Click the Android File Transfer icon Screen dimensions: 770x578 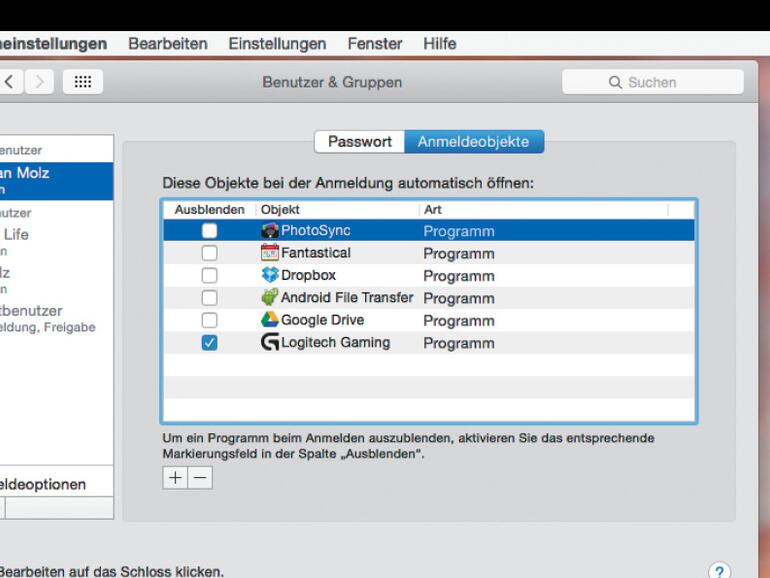[x=270, y=297]
